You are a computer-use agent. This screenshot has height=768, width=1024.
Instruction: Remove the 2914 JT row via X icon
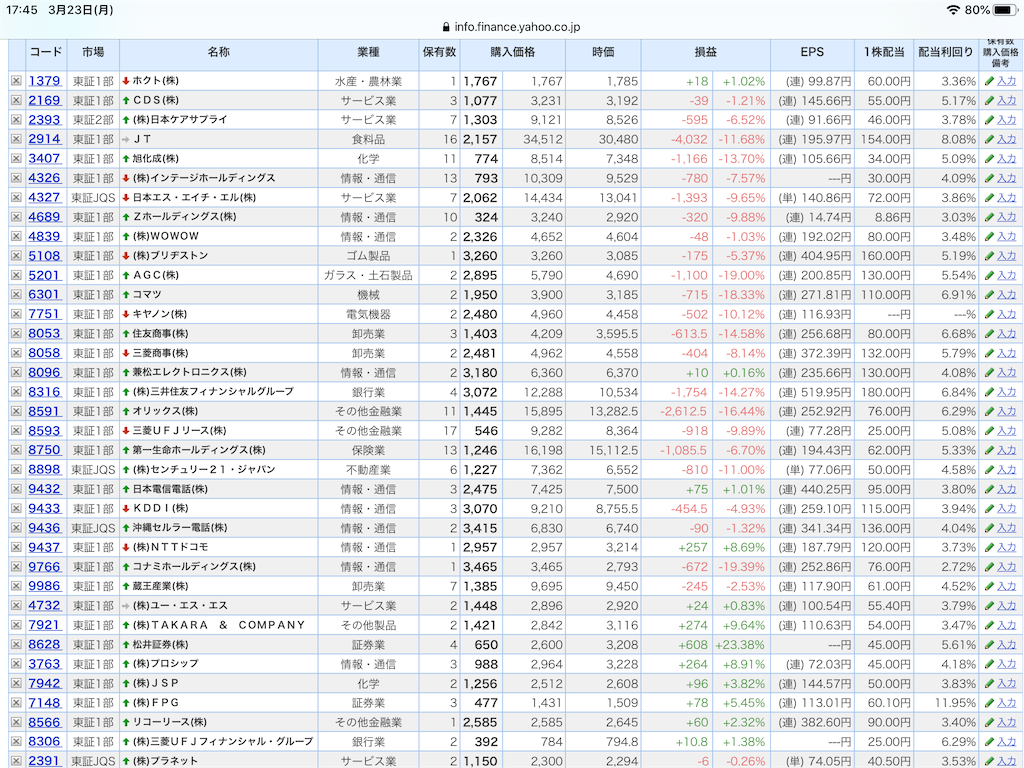coord(16,139)
